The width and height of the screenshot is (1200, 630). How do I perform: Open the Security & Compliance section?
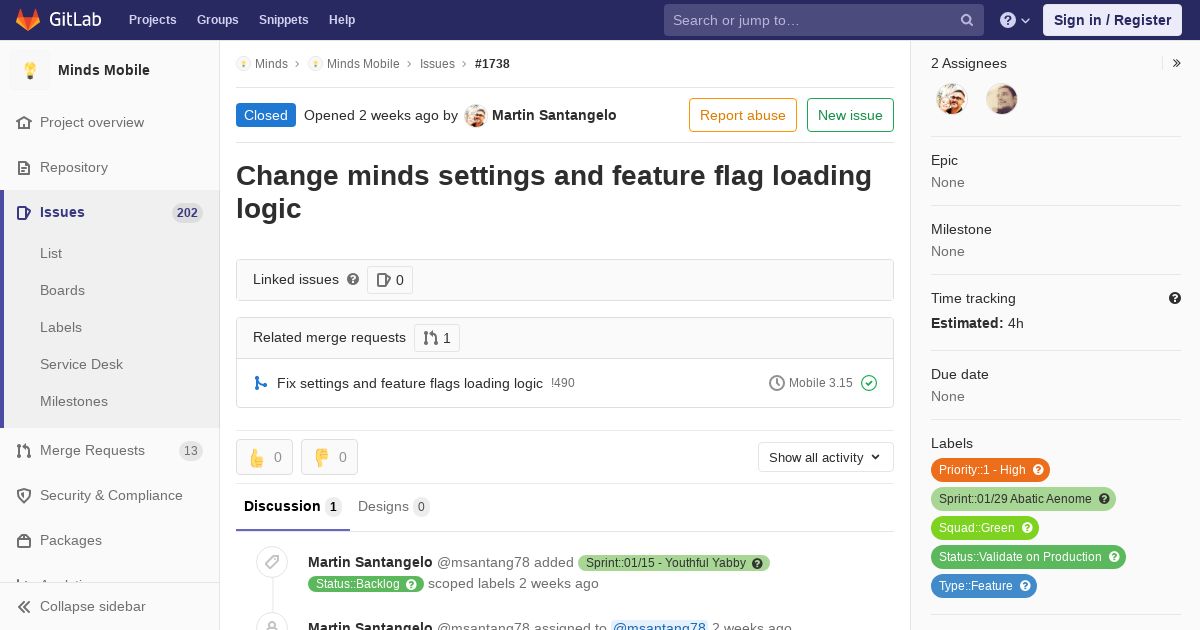pos(111,495)
